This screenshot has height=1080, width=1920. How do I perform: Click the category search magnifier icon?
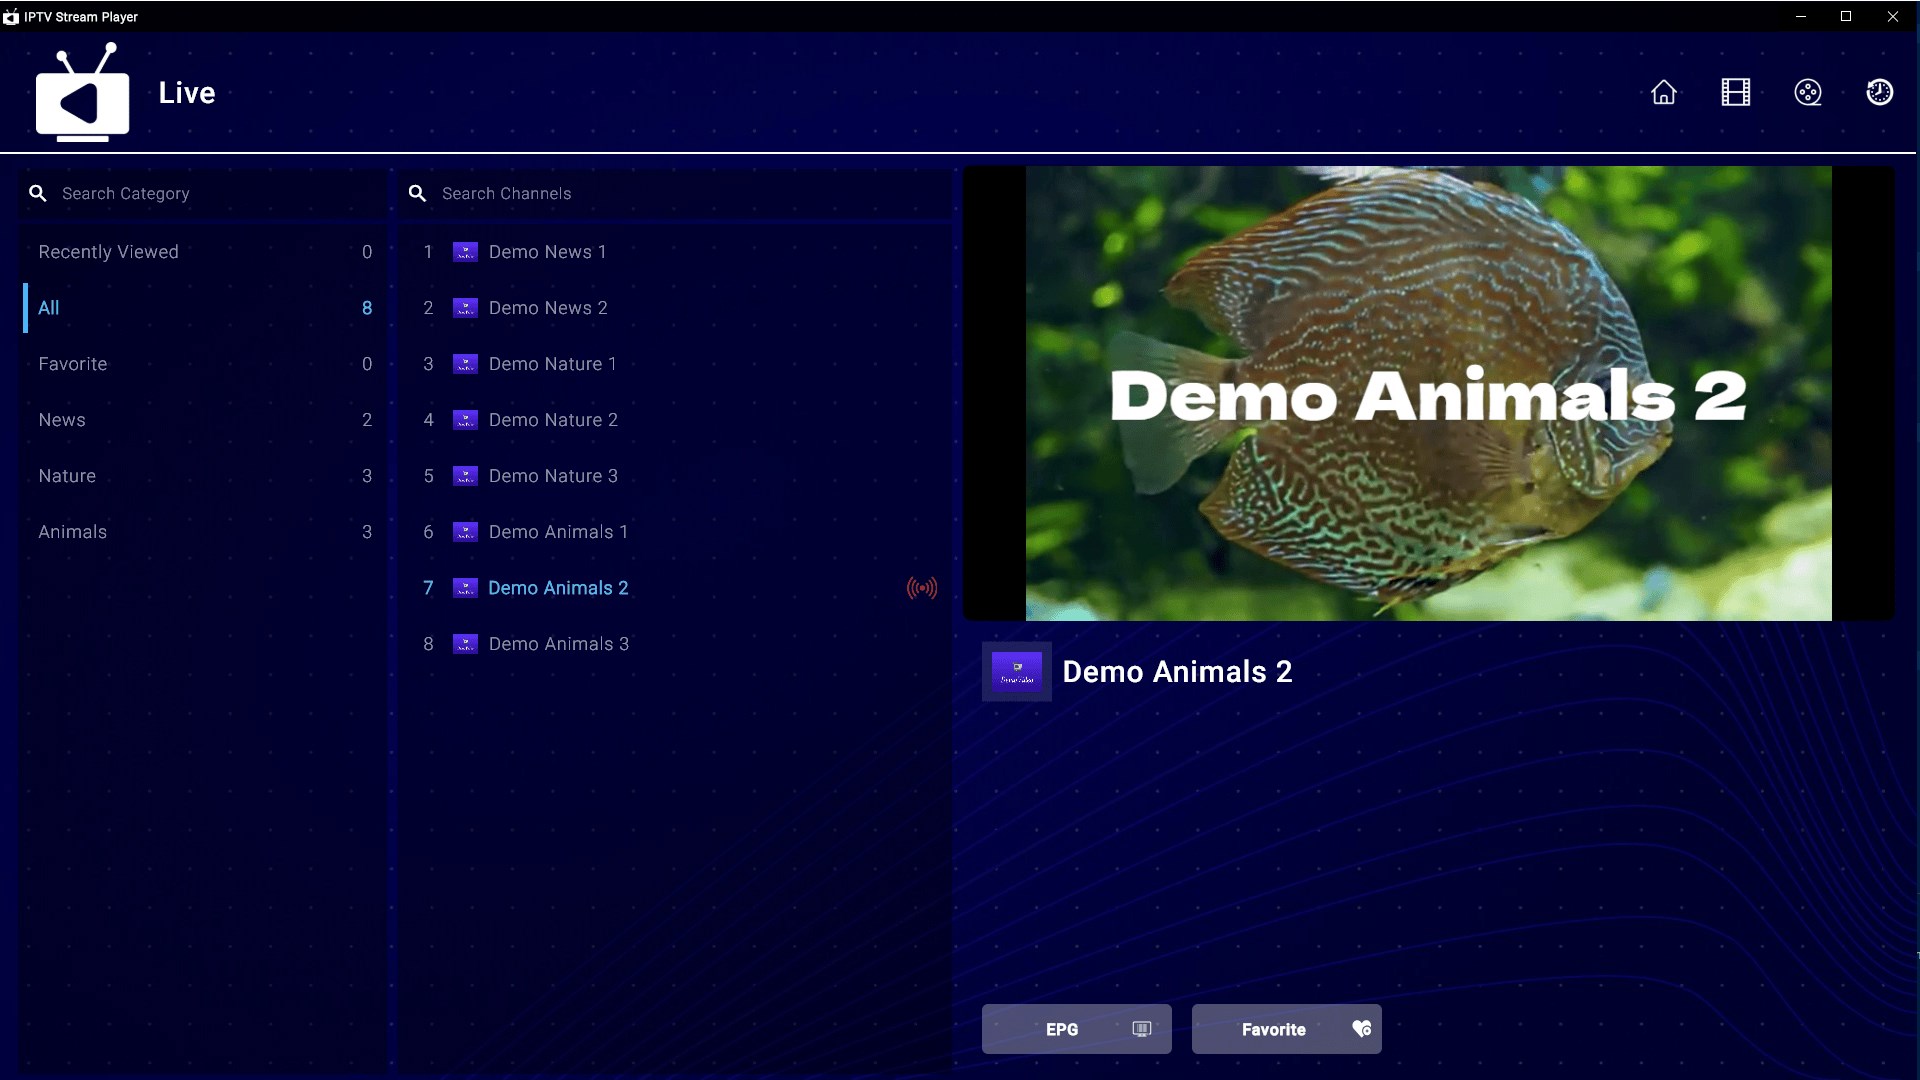(38, 193)
